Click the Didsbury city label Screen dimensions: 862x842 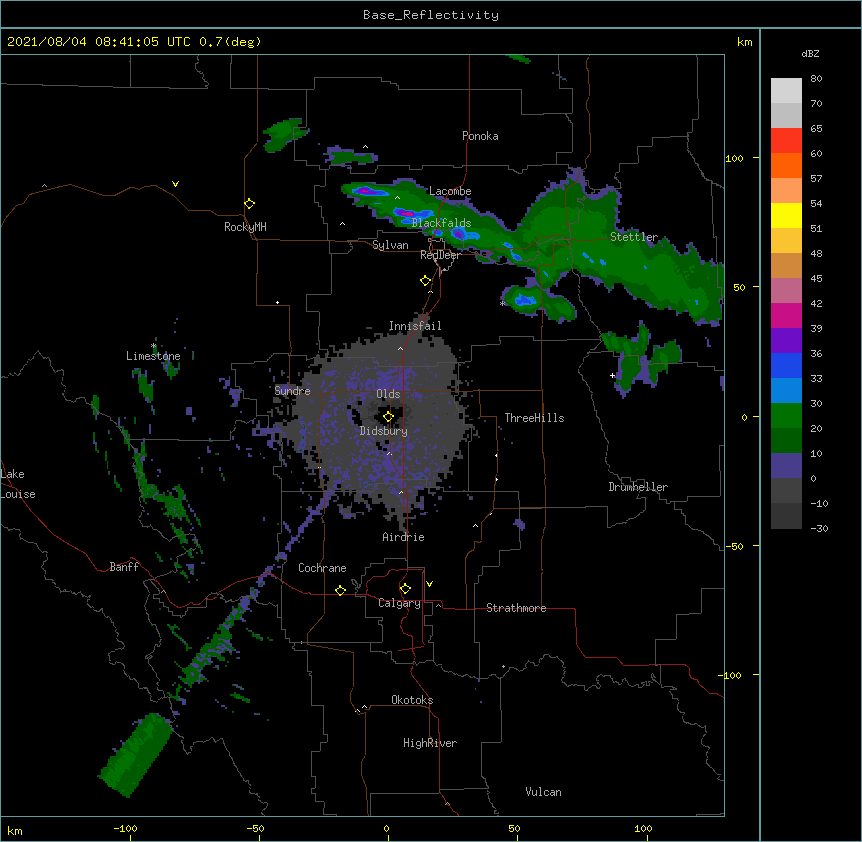(x=384, y=431)
